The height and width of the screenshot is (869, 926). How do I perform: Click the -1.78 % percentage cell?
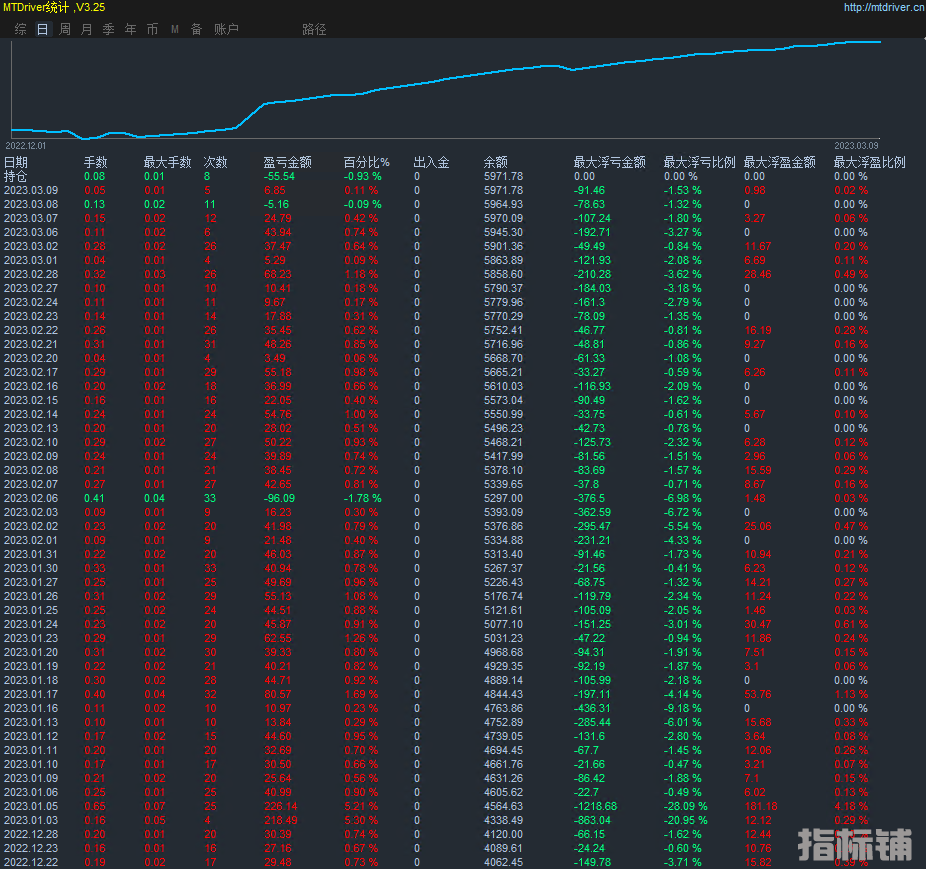coord(363,499)
